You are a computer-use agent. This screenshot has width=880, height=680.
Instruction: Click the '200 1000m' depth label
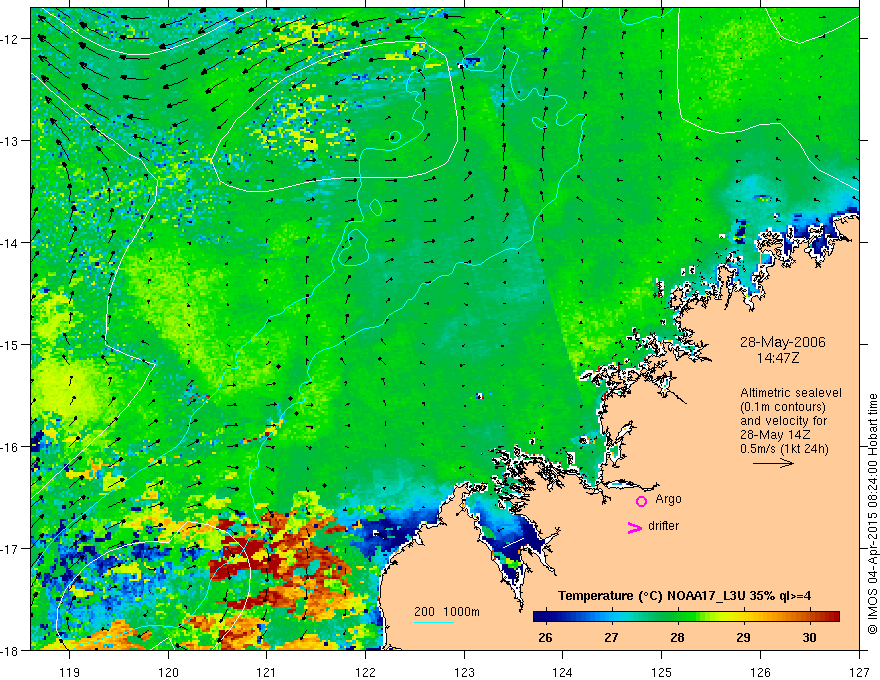click(447, 612)
